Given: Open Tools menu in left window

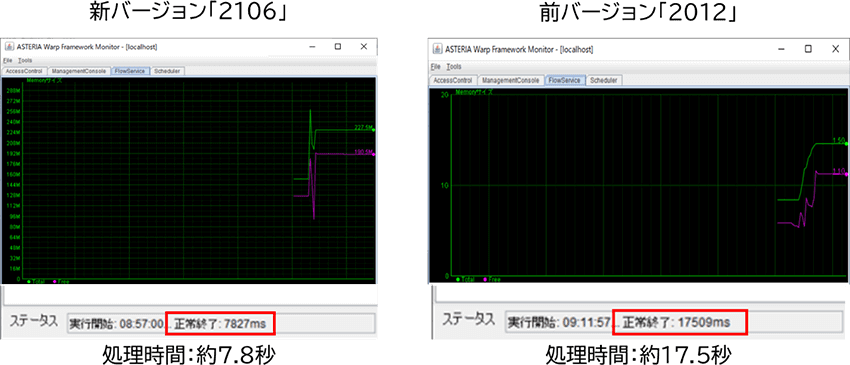Looking at the screenshot, I should 25,61.
